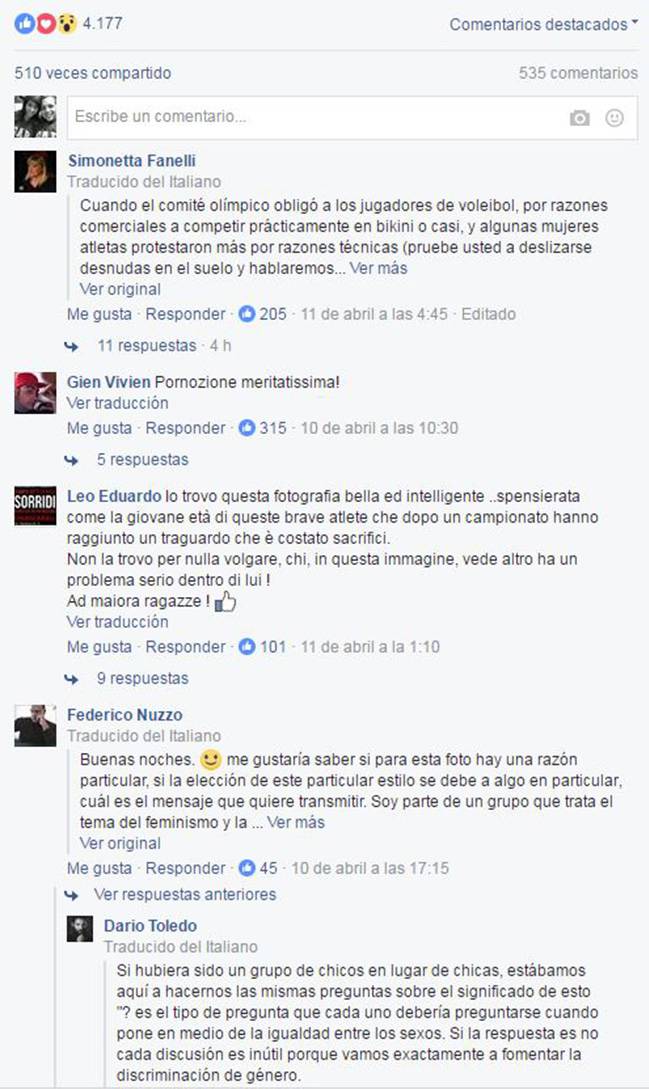Click Ver más in Federico Nuzzo's comment
Image resolution: width=649 pixels, height=1089 pixels.
pyautogui.click(x=296, y=822)
